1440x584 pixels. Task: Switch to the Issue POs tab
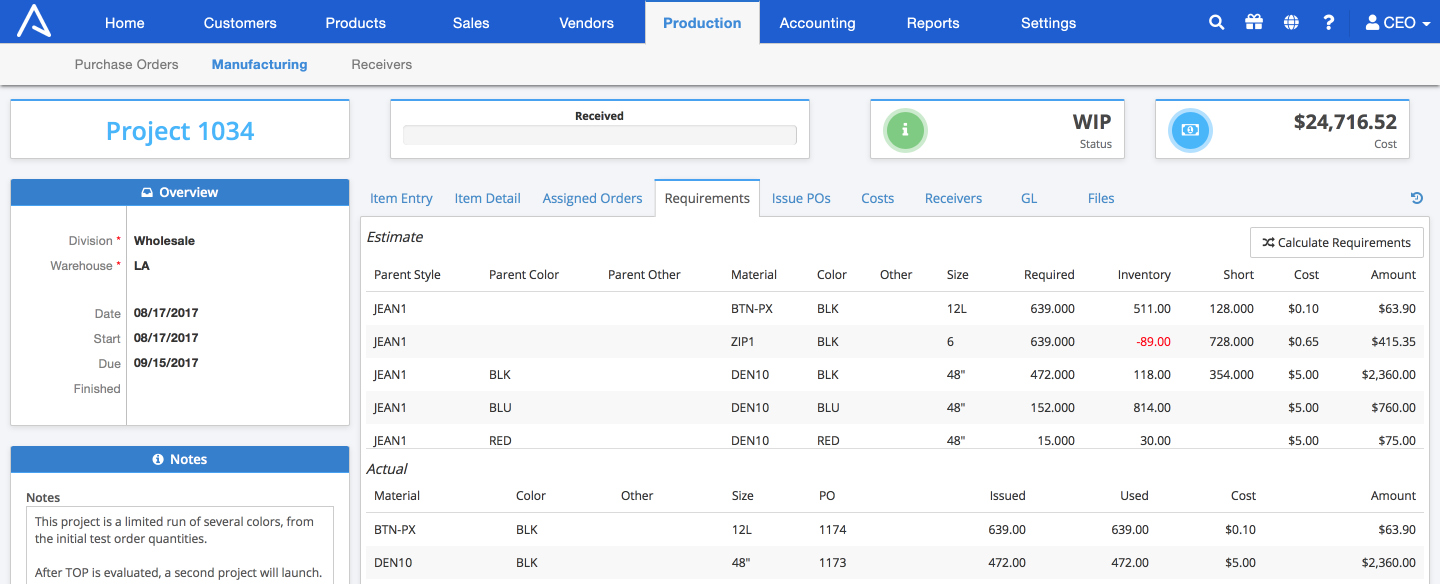801,198
